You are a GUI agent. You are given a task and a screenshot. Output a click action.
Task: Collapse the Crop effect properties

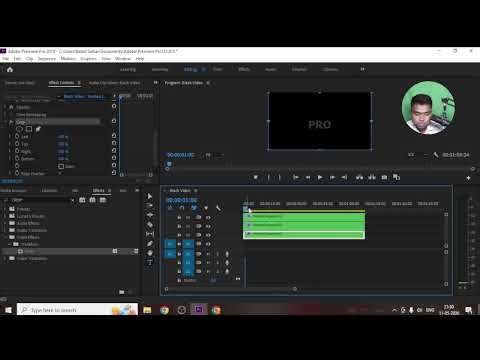tap(5, 122)
